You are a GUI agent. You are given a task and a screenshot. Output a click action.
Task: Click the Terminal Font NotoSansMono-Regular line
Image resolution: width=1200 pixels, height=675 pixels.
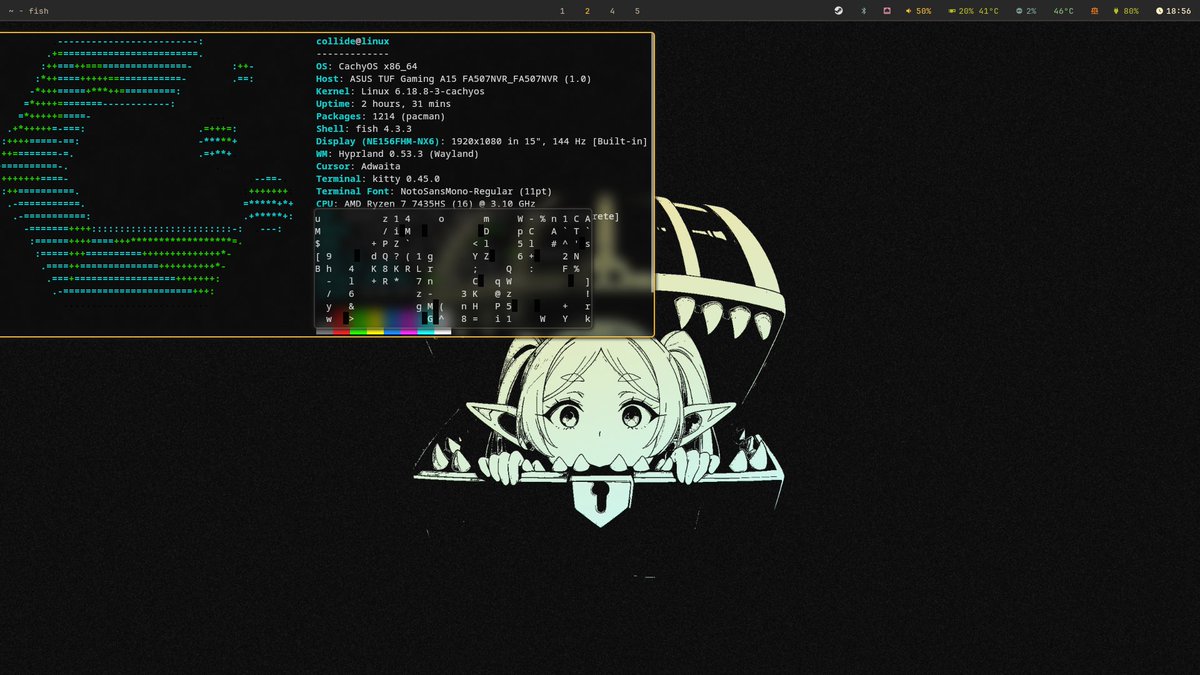click(434, 191)
